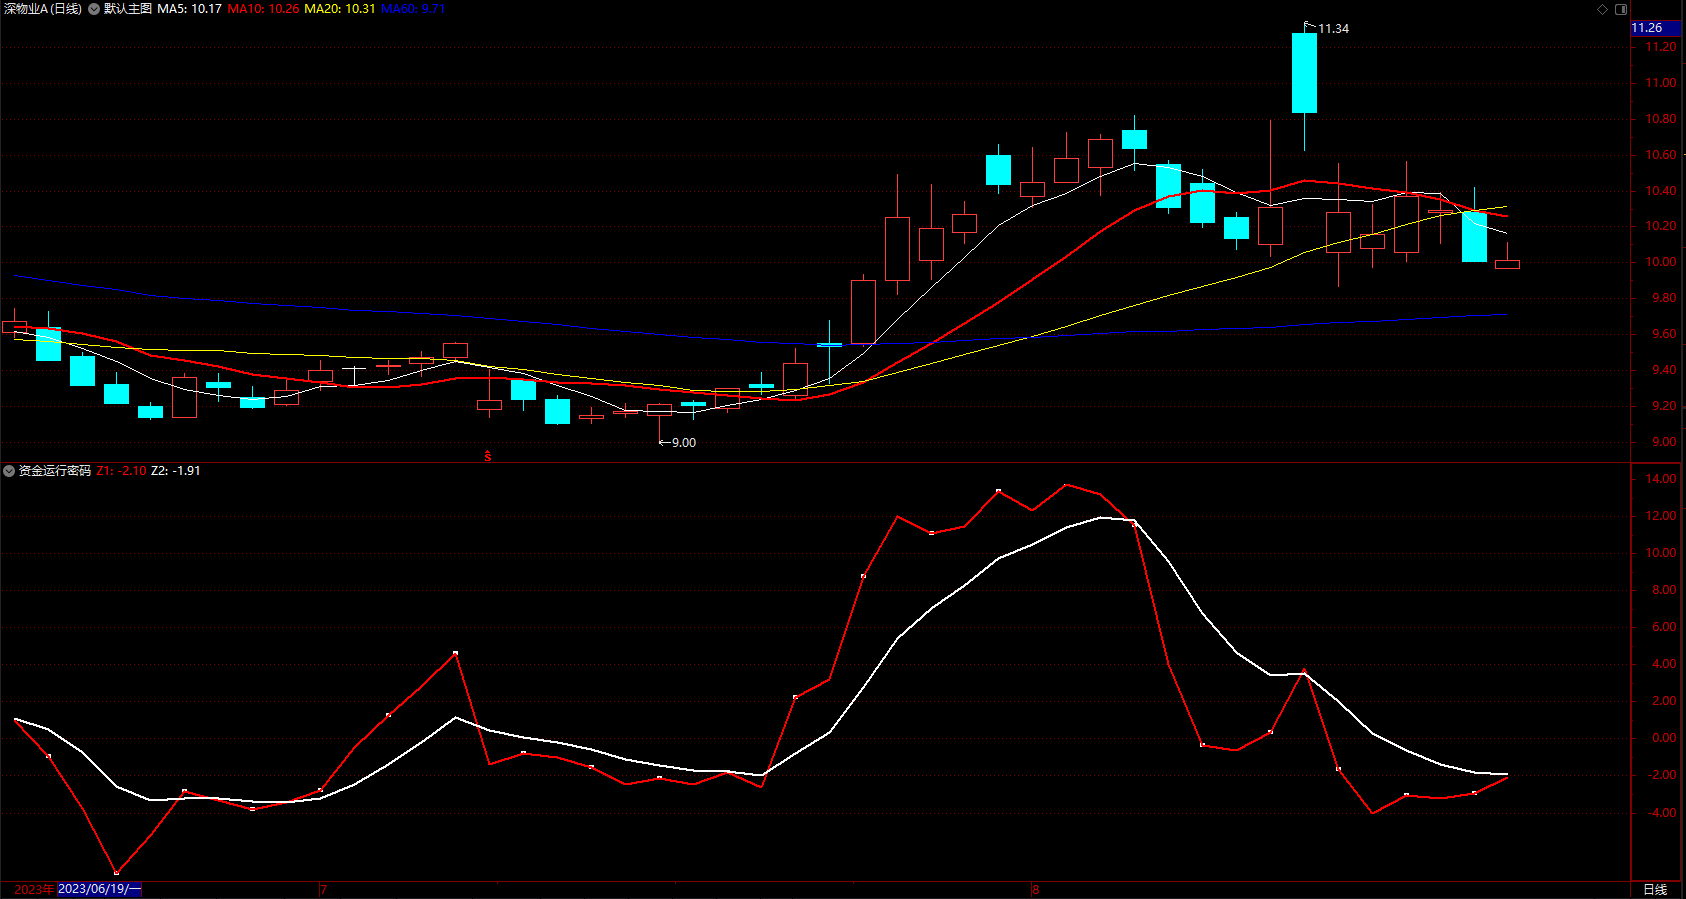Click the 0.00 indicator axis label
Screen dimensions: 1686x899
coord(1665,738)
